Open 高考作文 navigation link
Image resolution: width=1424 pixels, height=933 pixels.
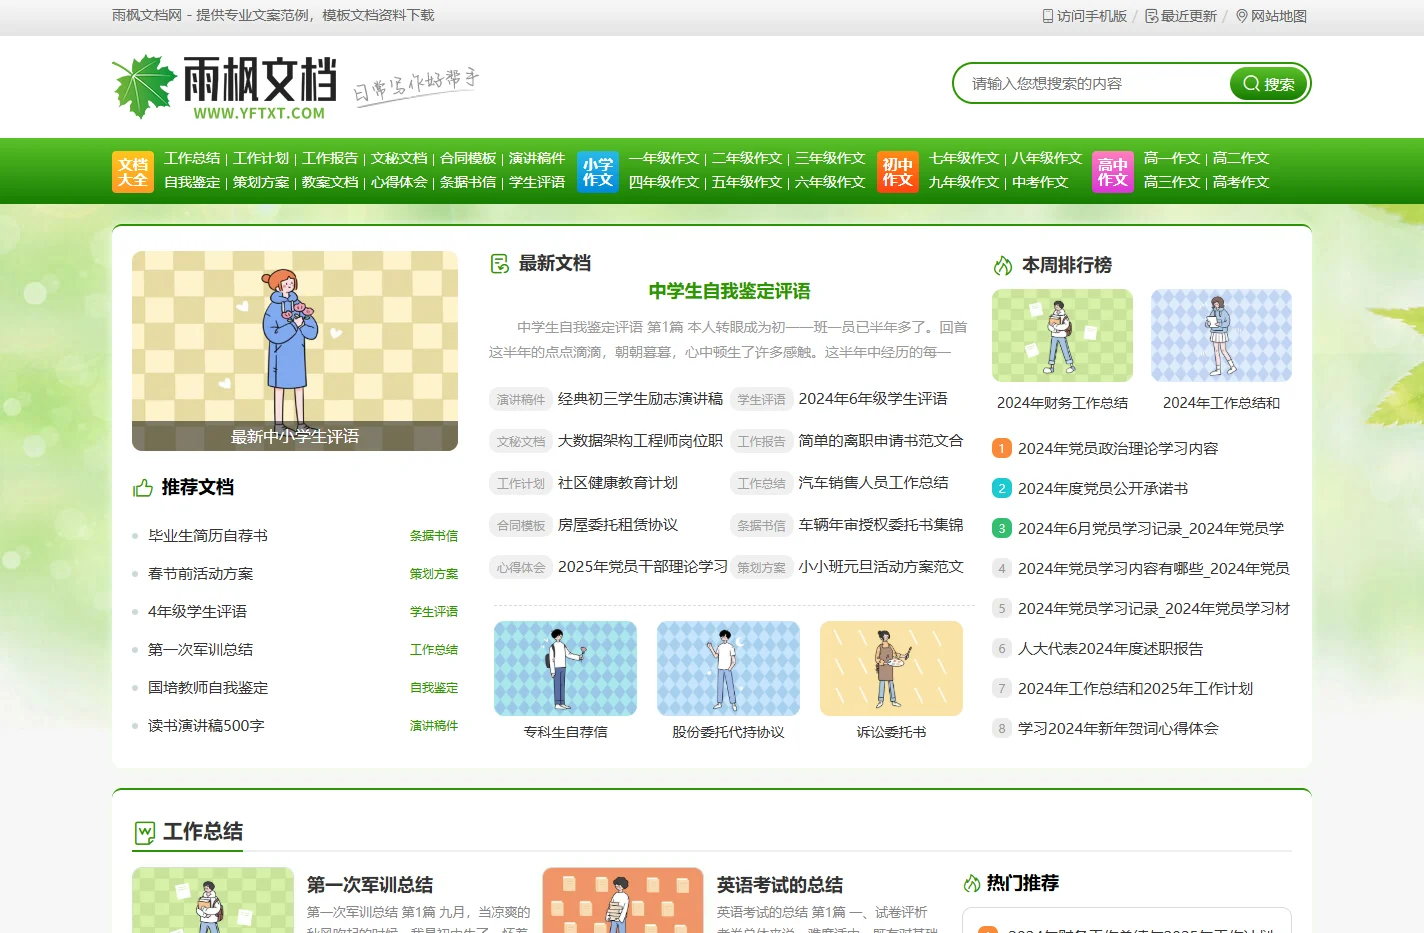coord(1241,182)
